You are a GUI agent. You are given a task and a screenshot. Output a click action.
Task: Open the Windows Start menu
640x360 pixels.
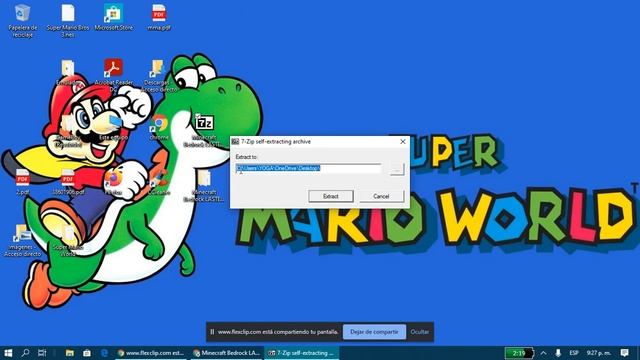coord(8,353)
